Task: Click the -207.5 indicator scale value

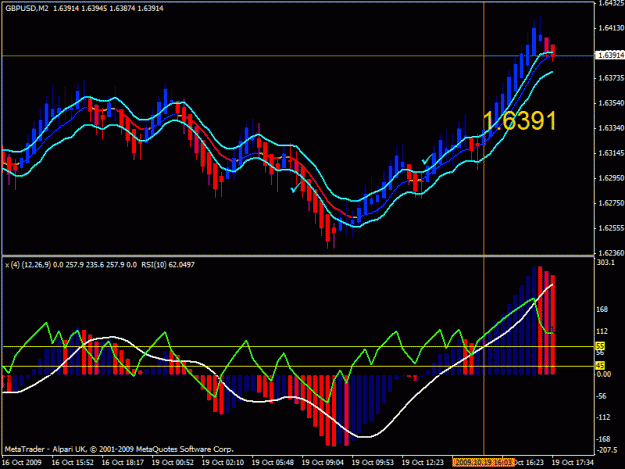Action: (607, 450)
